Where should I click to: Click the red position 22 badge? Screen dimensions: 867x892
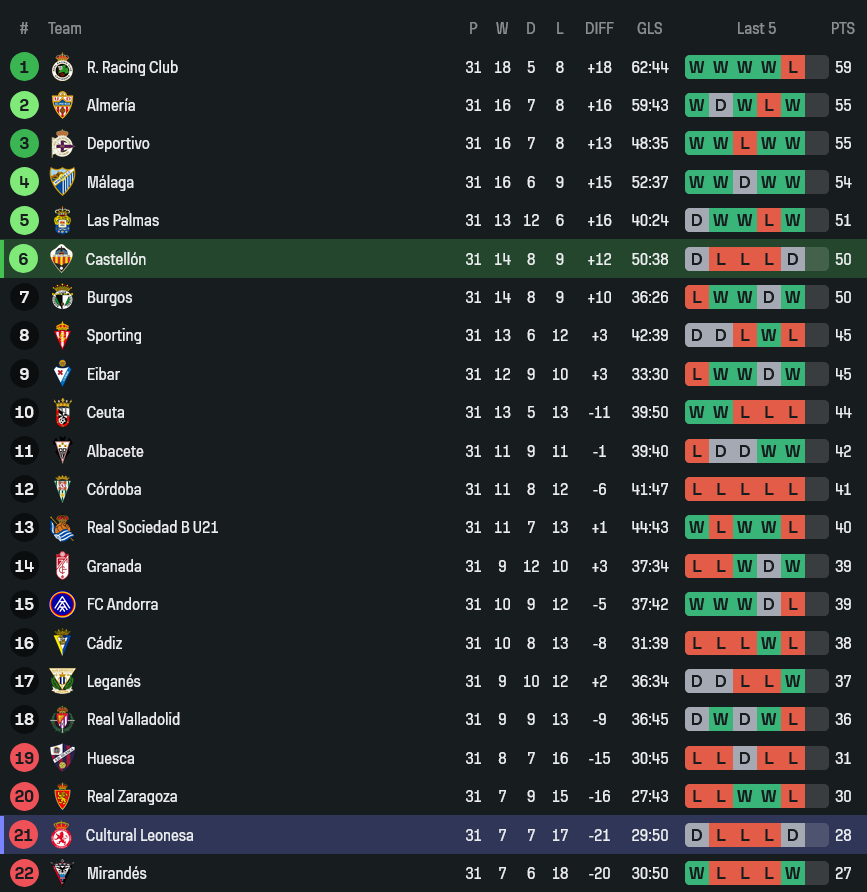pos(24,873)
